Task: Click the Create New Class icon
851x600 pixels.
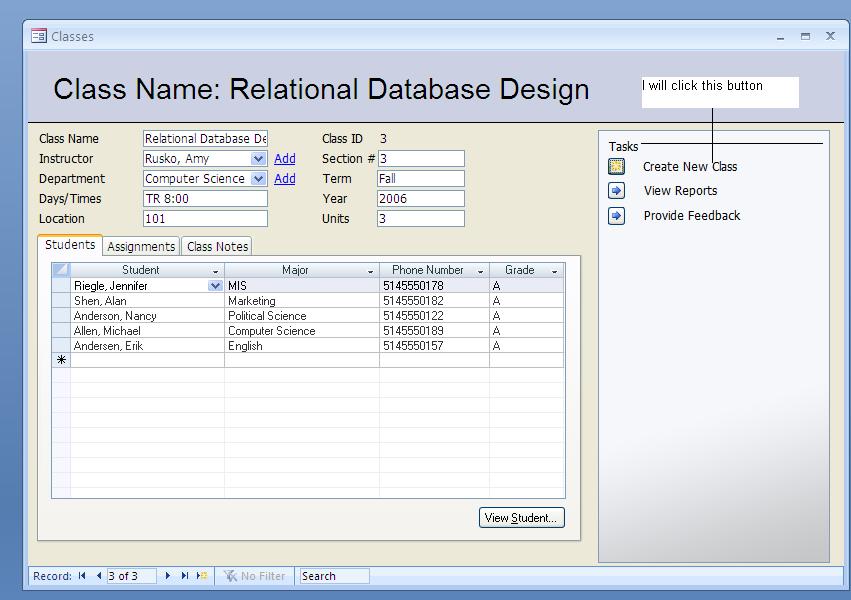Action: click(617, 167)
